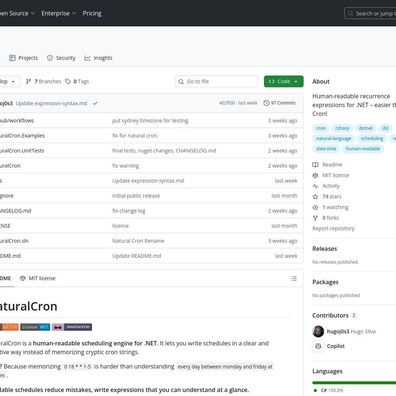The width and height of the screenshot is (396, 396).
Task: Click Report repository
Action: (333, 229)
